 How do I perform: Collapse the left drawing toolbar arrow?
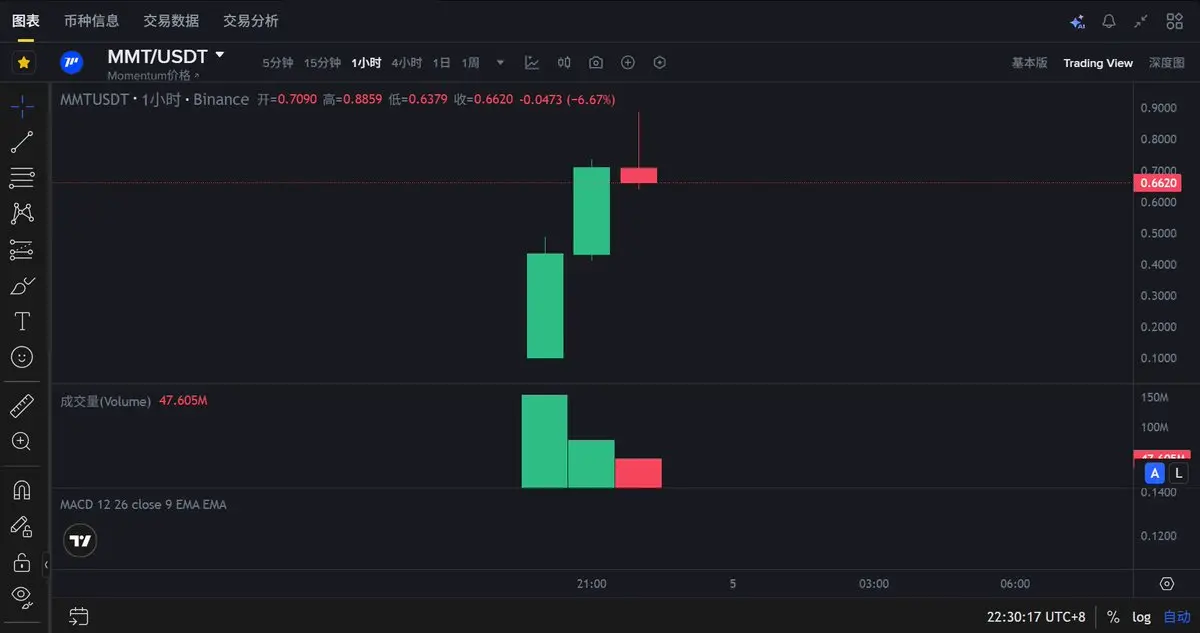click(46, 566)
